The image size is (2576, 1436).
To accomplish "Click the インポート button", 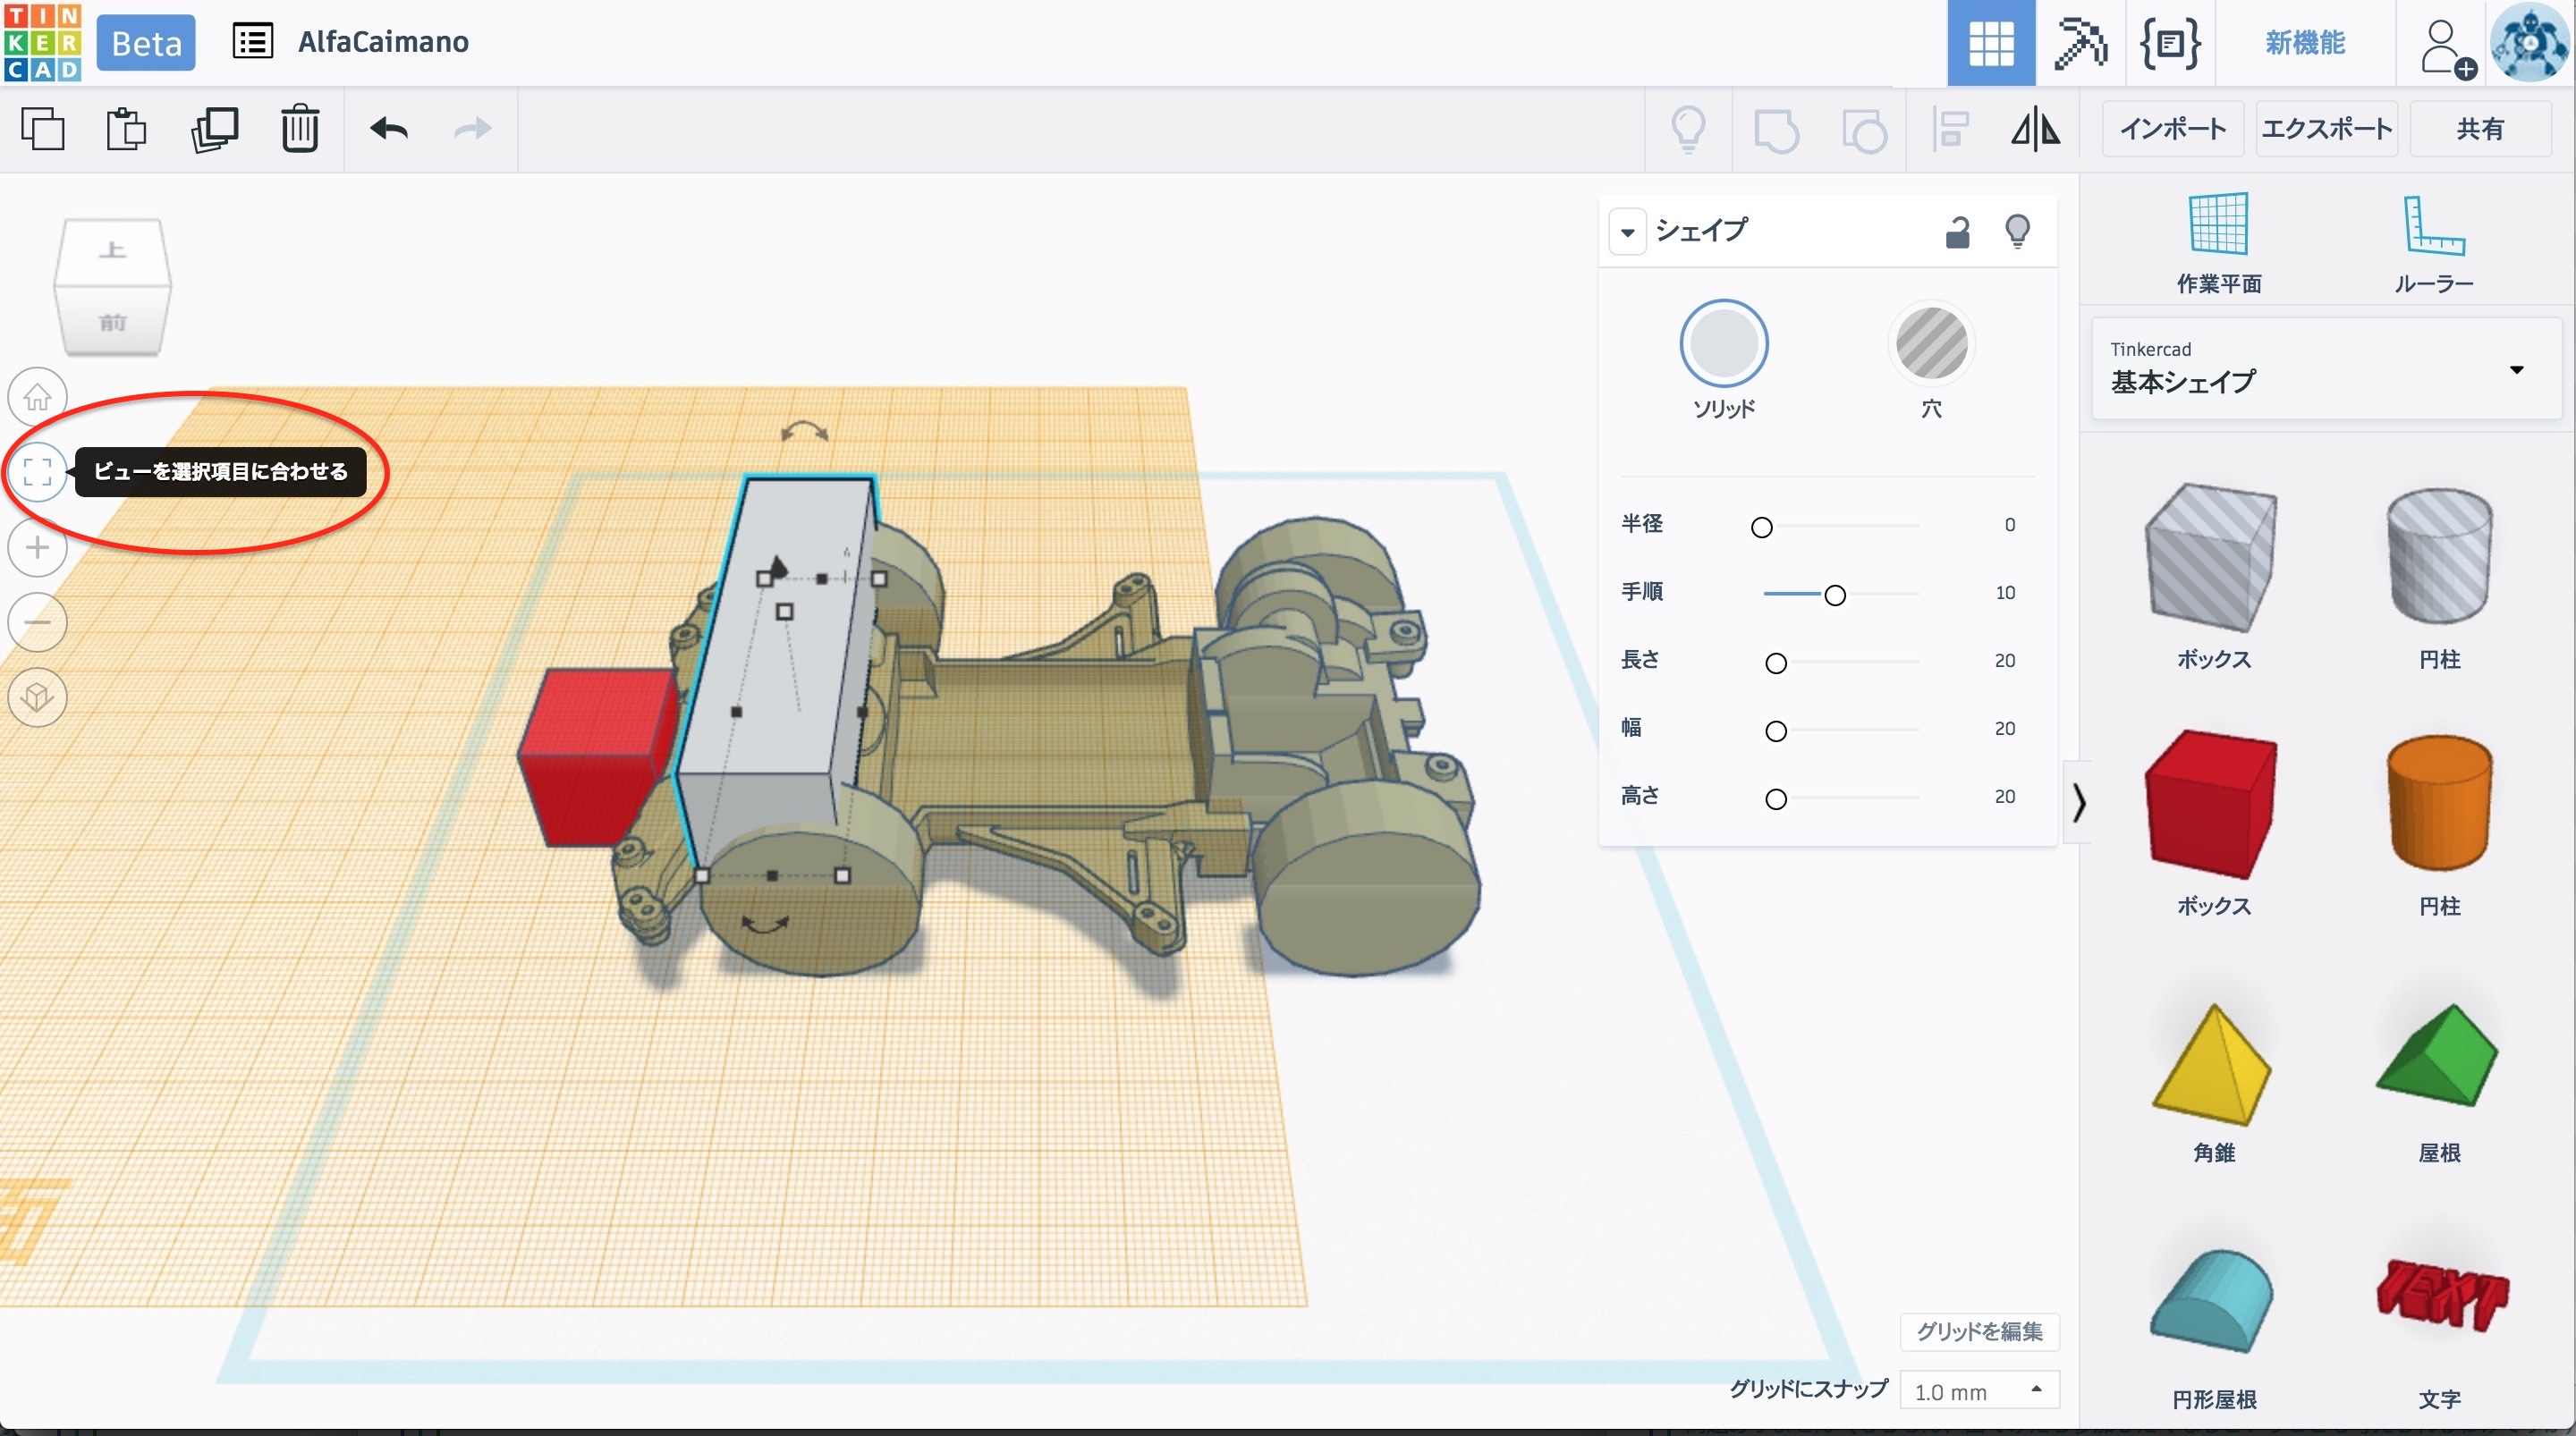I will 2172,129.
